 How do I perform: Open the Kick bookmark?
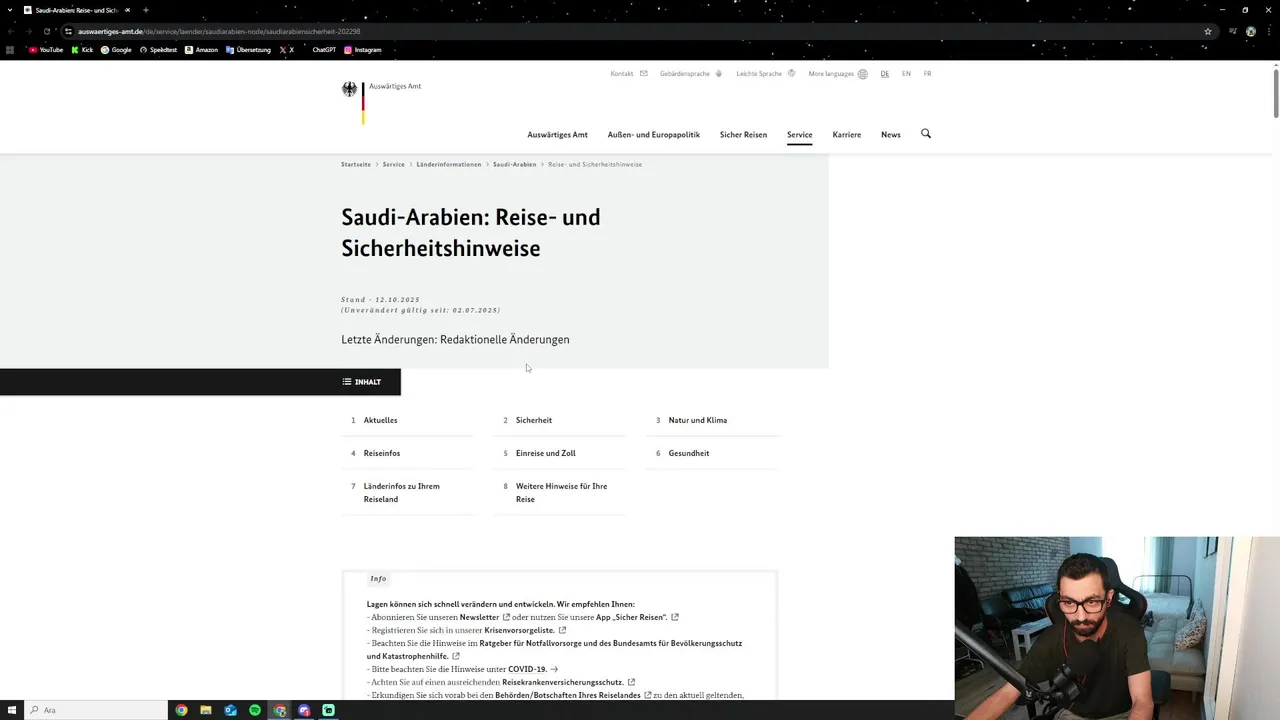[83, 50]
